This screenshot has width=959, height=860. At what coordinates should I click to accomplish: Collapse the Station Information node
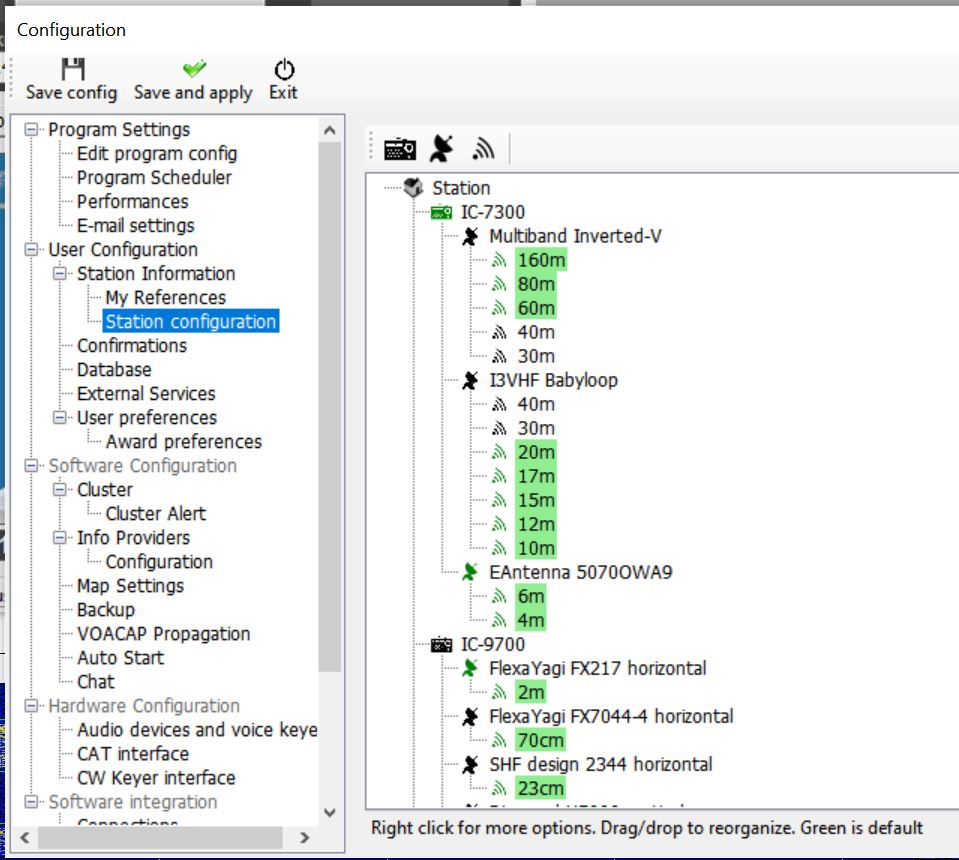[59, 273]
